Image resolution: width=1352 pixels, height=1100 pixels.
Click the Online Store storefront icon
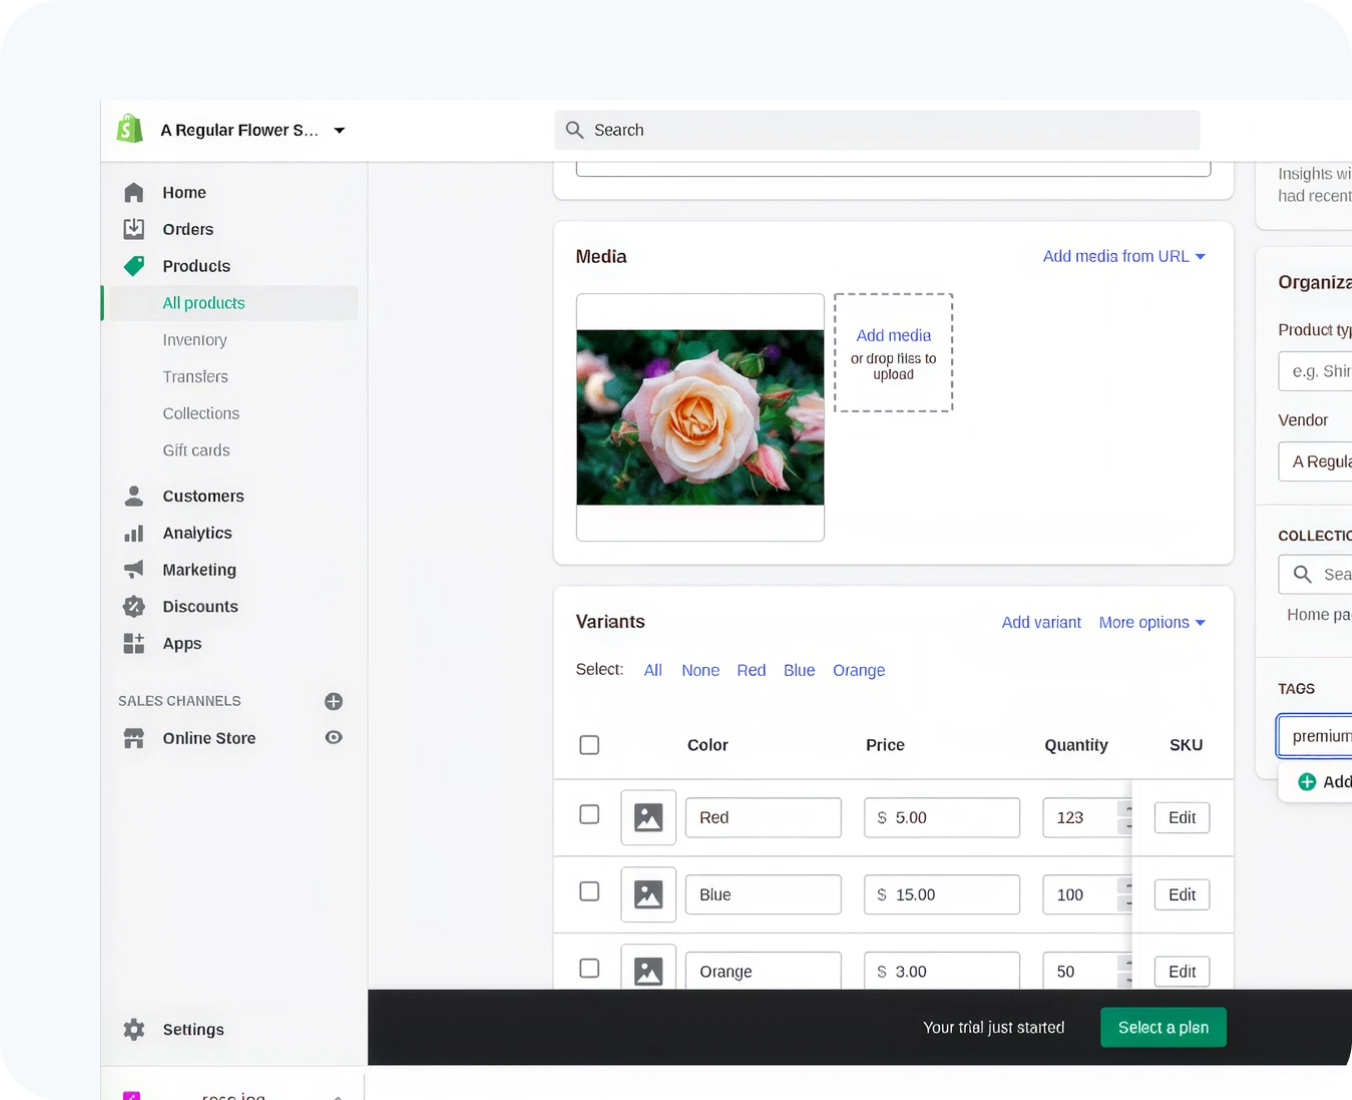[x=134, y=738]
